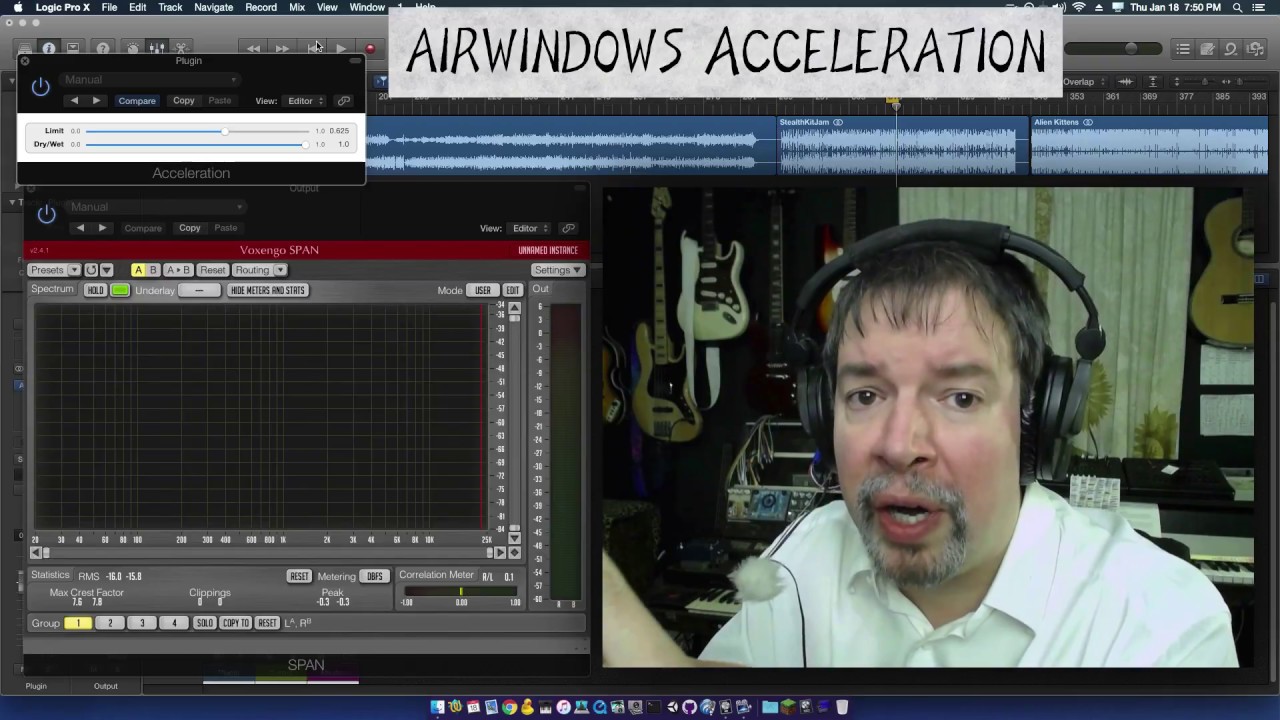Screen dimensions: 1280x720
Task: Open SPAN View Editor dropdown
Action: coord(530,228)
